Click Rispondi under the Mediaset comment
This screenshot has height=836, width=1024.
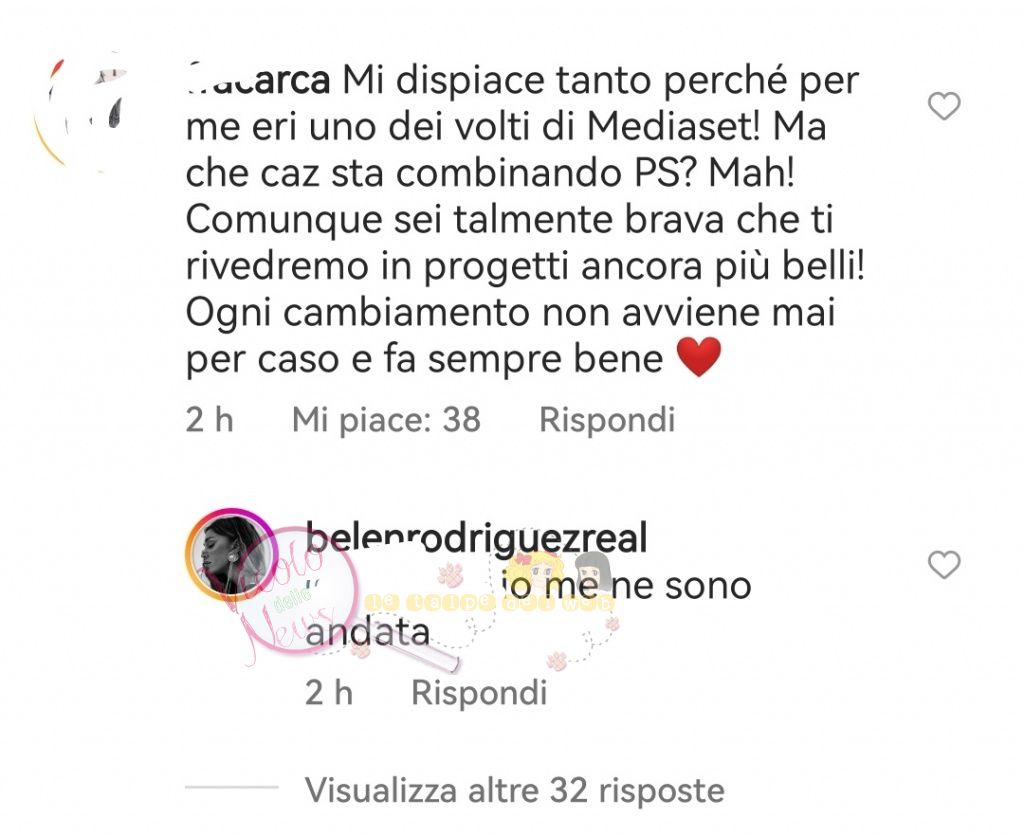point(607,419)
